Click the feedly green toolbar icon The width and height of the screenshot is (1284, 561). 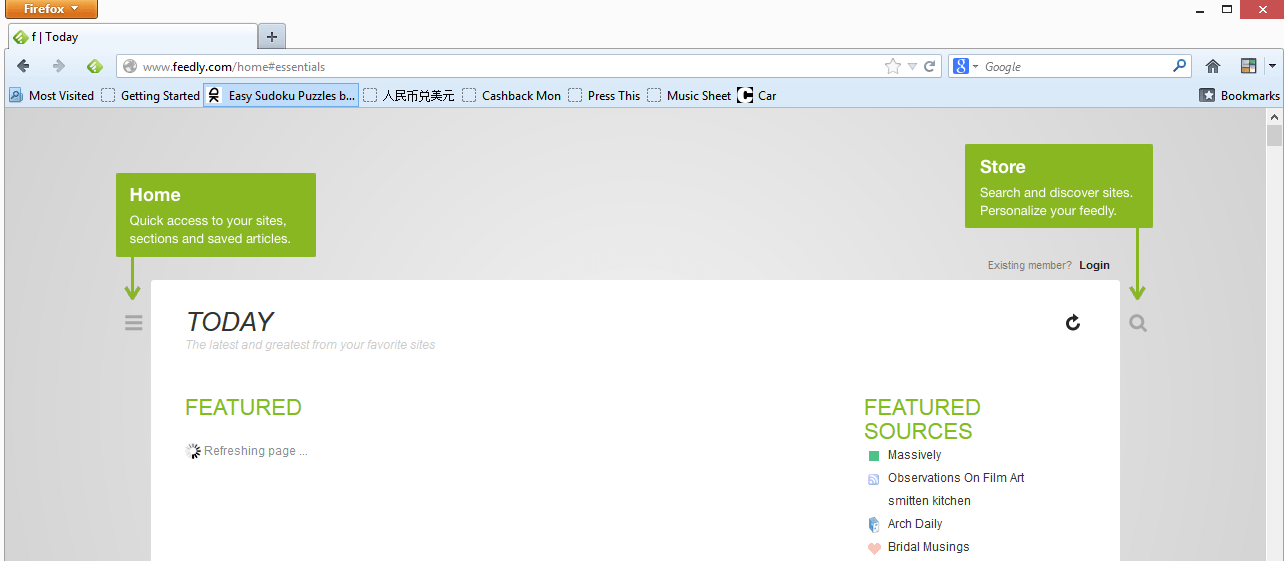(x=95, y=67)
